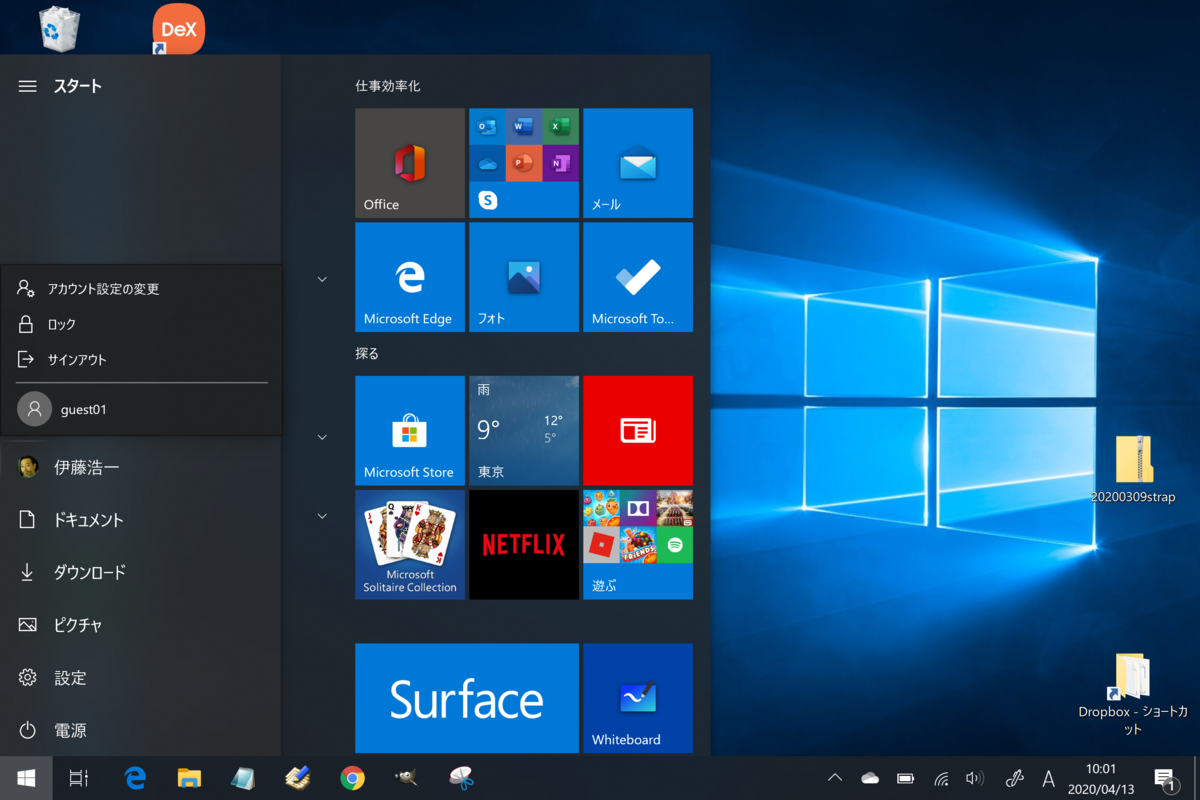Image resolution: width=1200 pixels, height=800 pixels.
Task: Open the Office tile
Action: [410, 163]
